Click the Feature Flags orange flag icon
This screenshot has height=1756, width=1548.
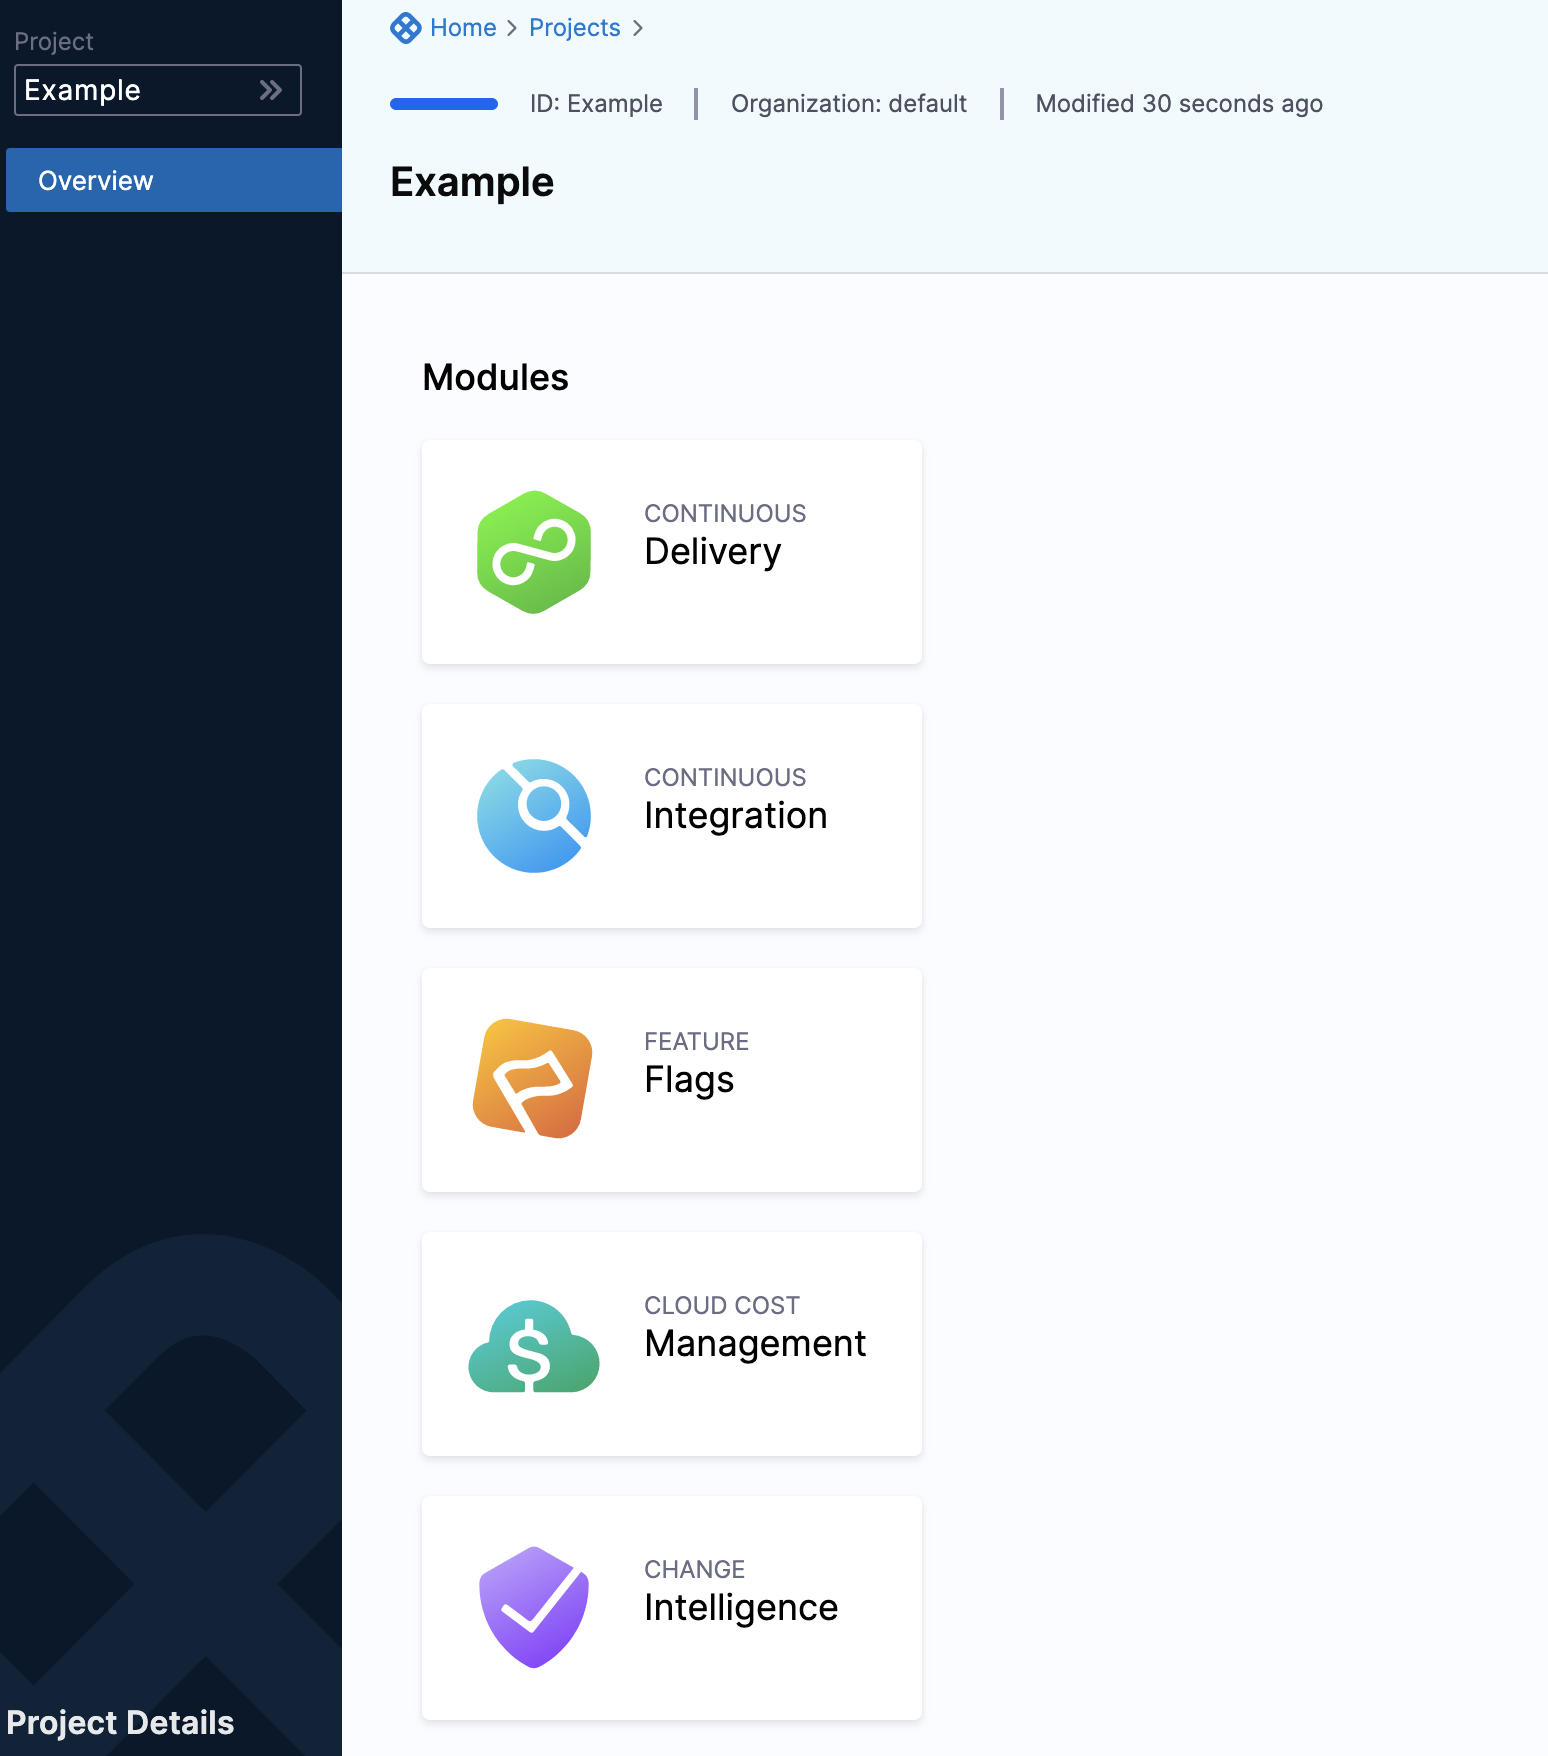(533, 1079)
